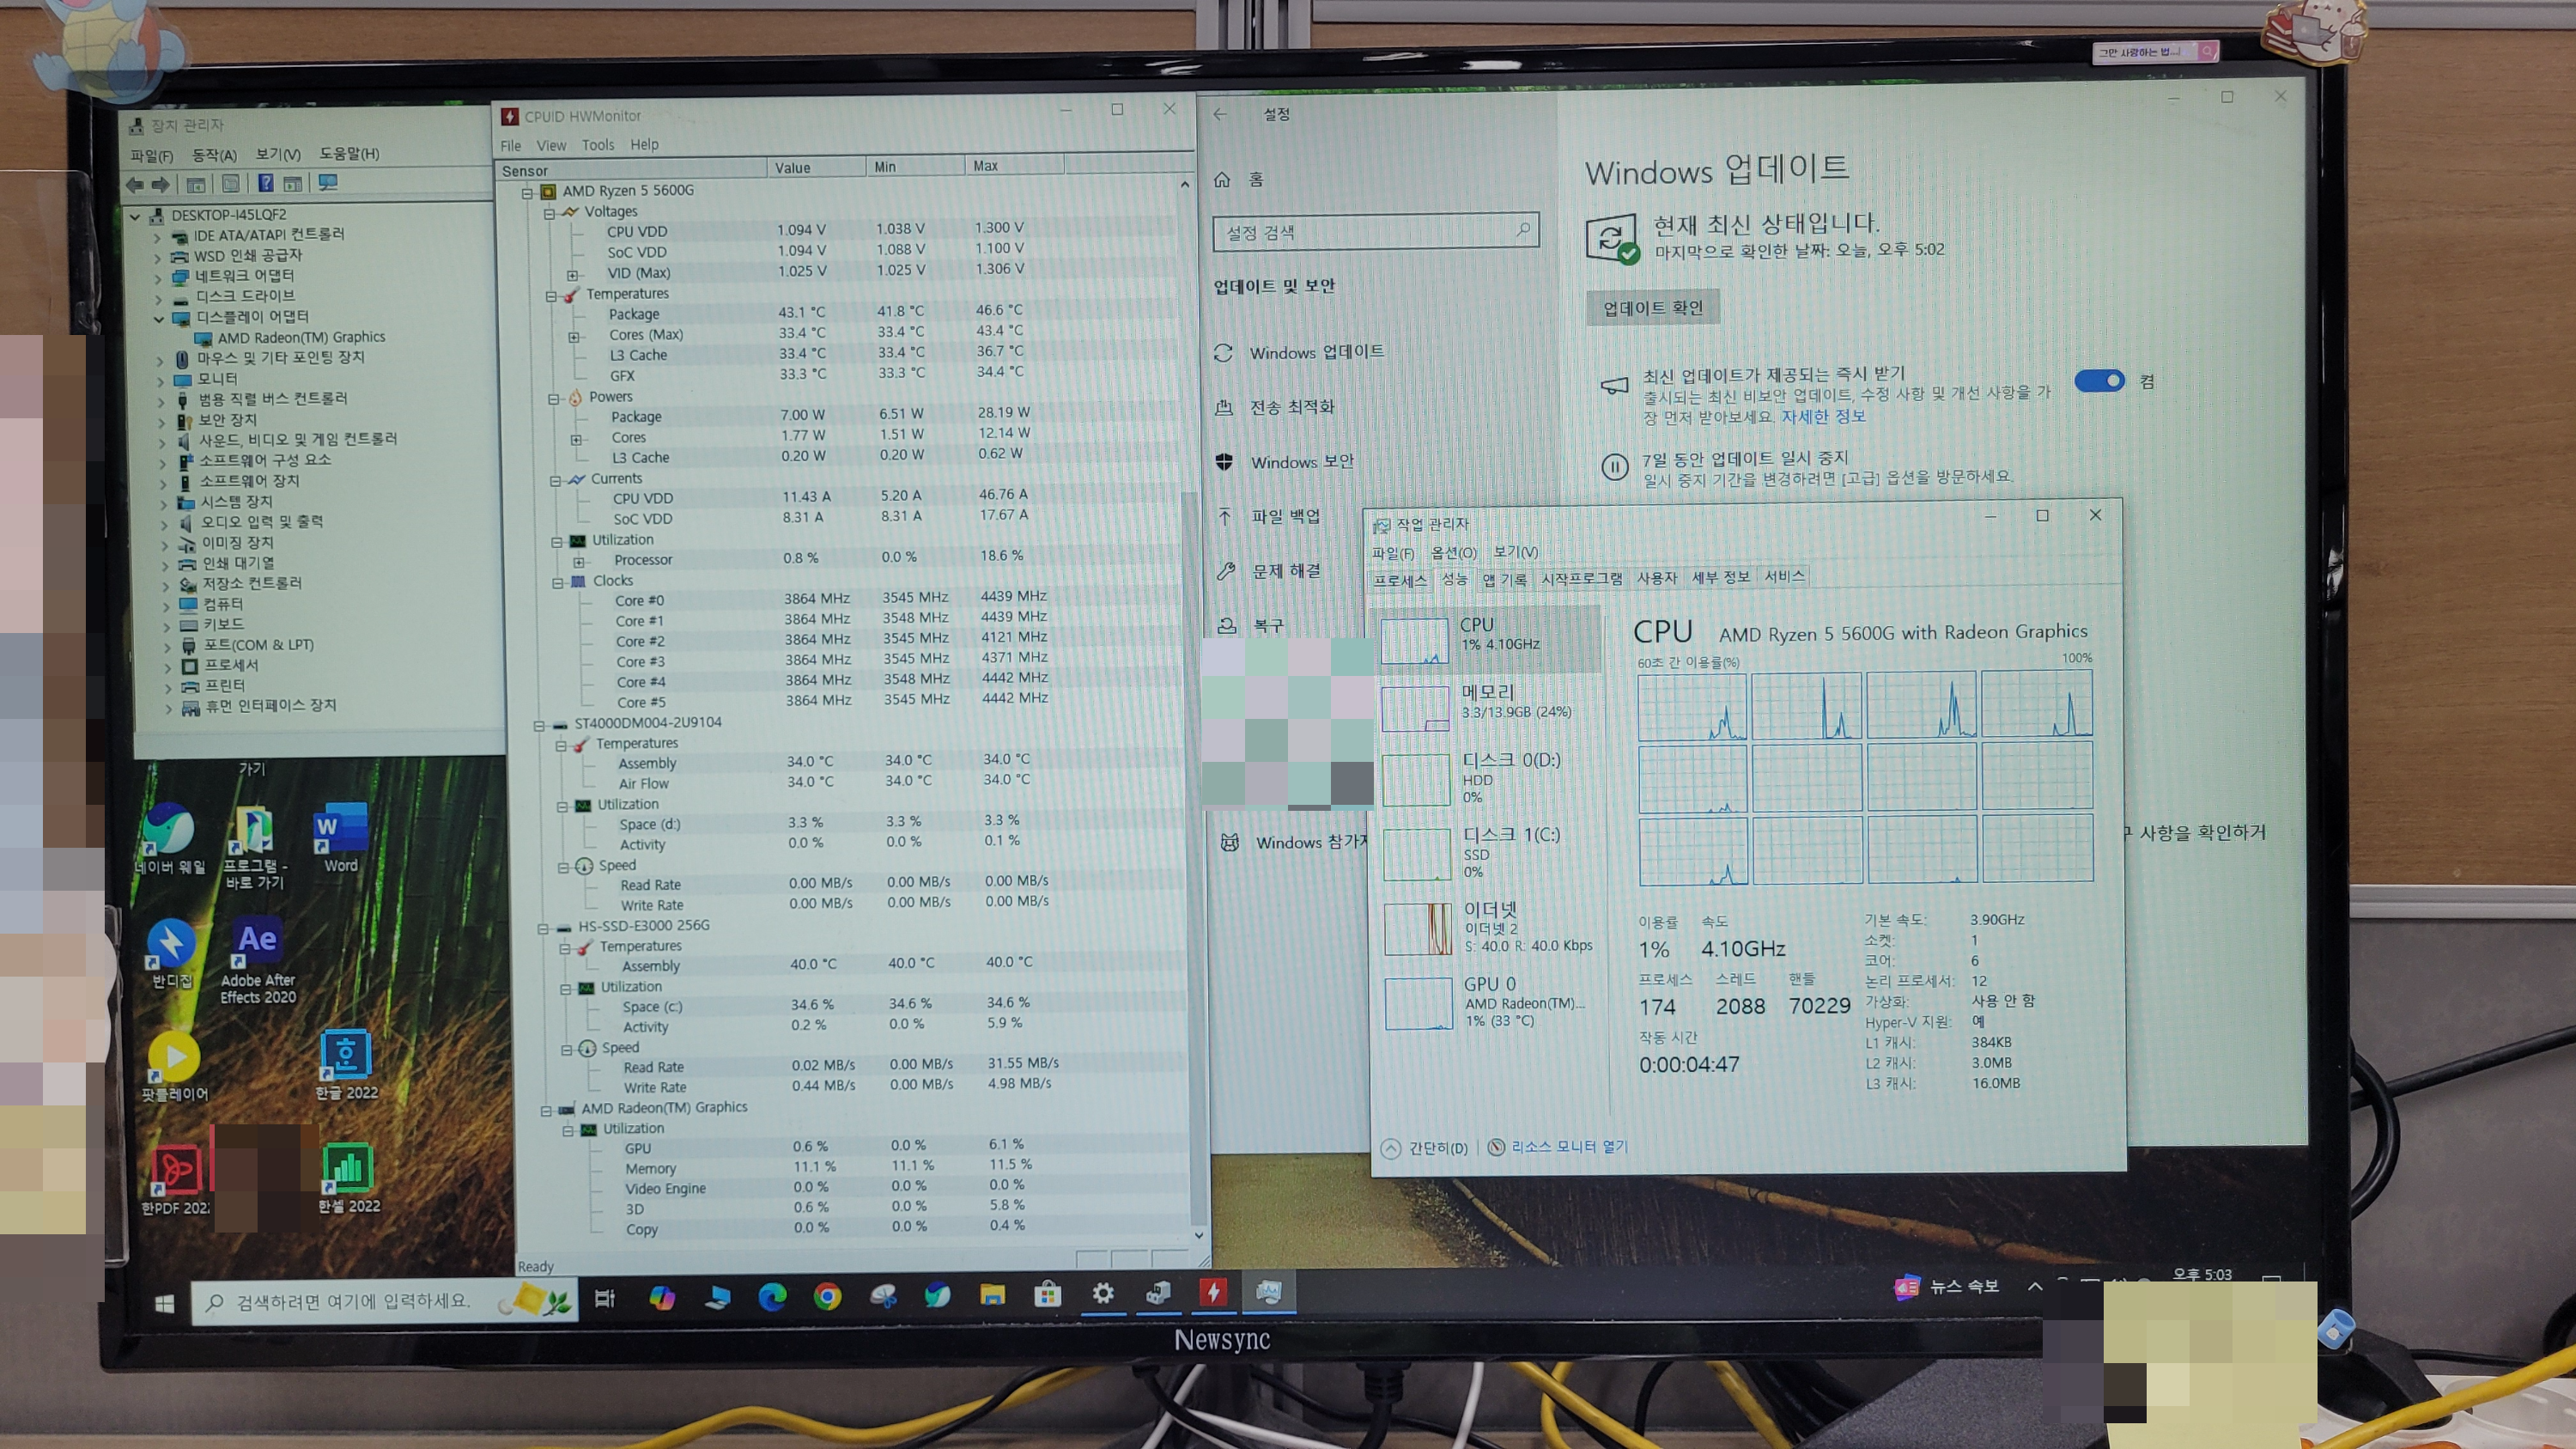Click the Forward arrow in Device Manager toolbar
The width and height of the screenshot is (2576, 1449).
coord(161,184)
